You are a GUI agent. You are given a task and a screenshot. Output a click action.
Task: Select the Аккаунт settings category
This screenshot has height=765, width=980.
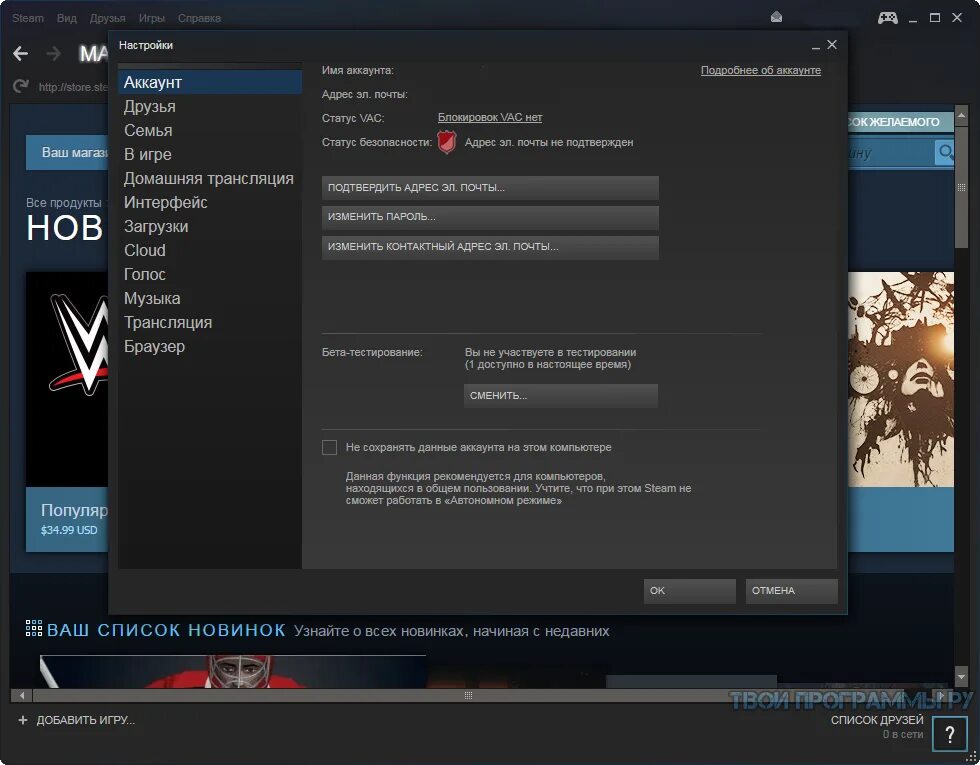[210, 82]
